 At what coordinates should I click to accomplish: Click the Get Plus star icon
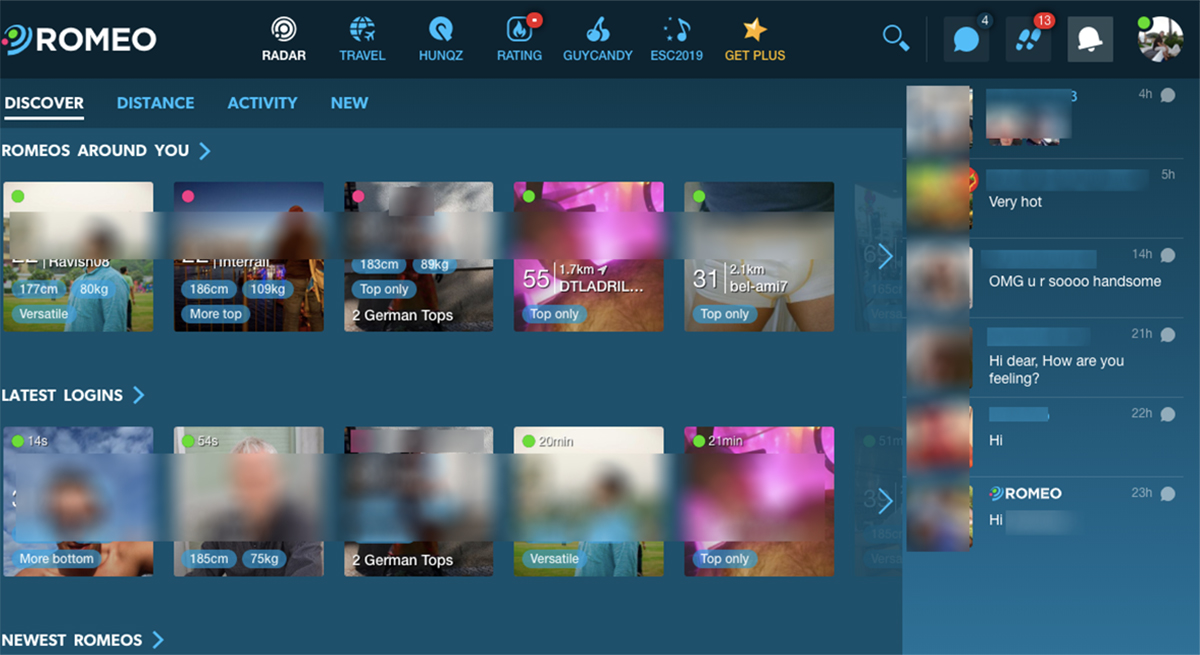754,30
